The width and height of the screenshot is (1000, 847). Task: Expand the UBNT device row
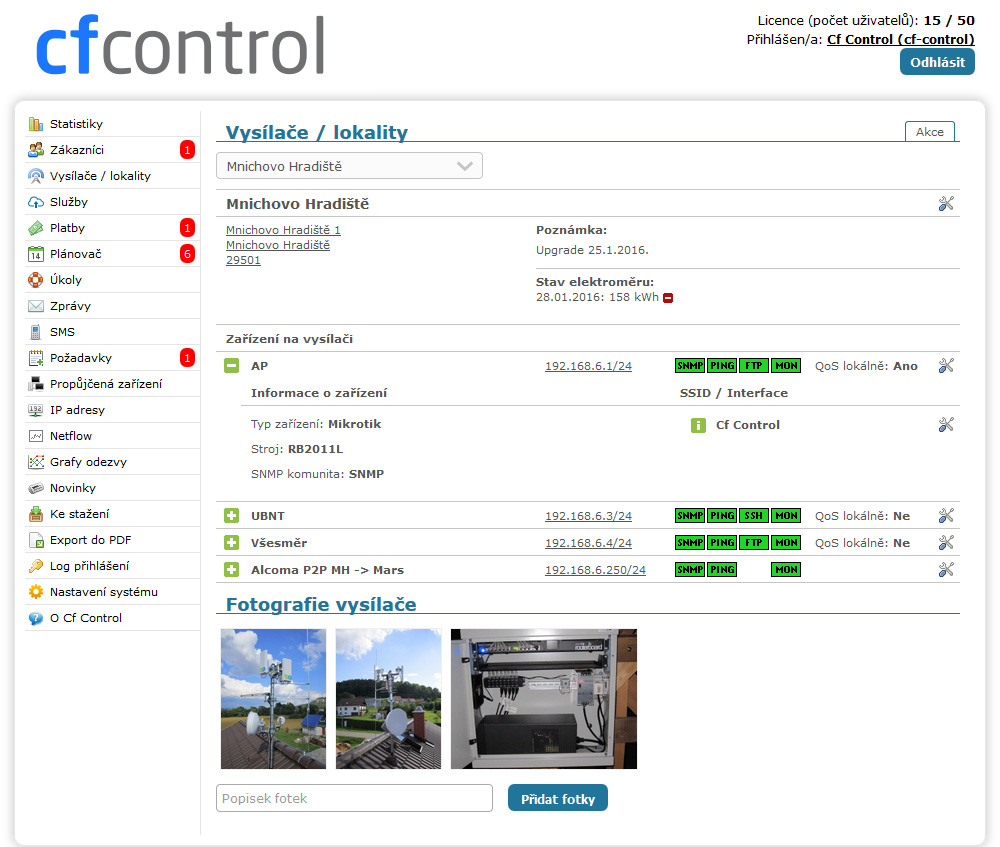tap(232, 516)
